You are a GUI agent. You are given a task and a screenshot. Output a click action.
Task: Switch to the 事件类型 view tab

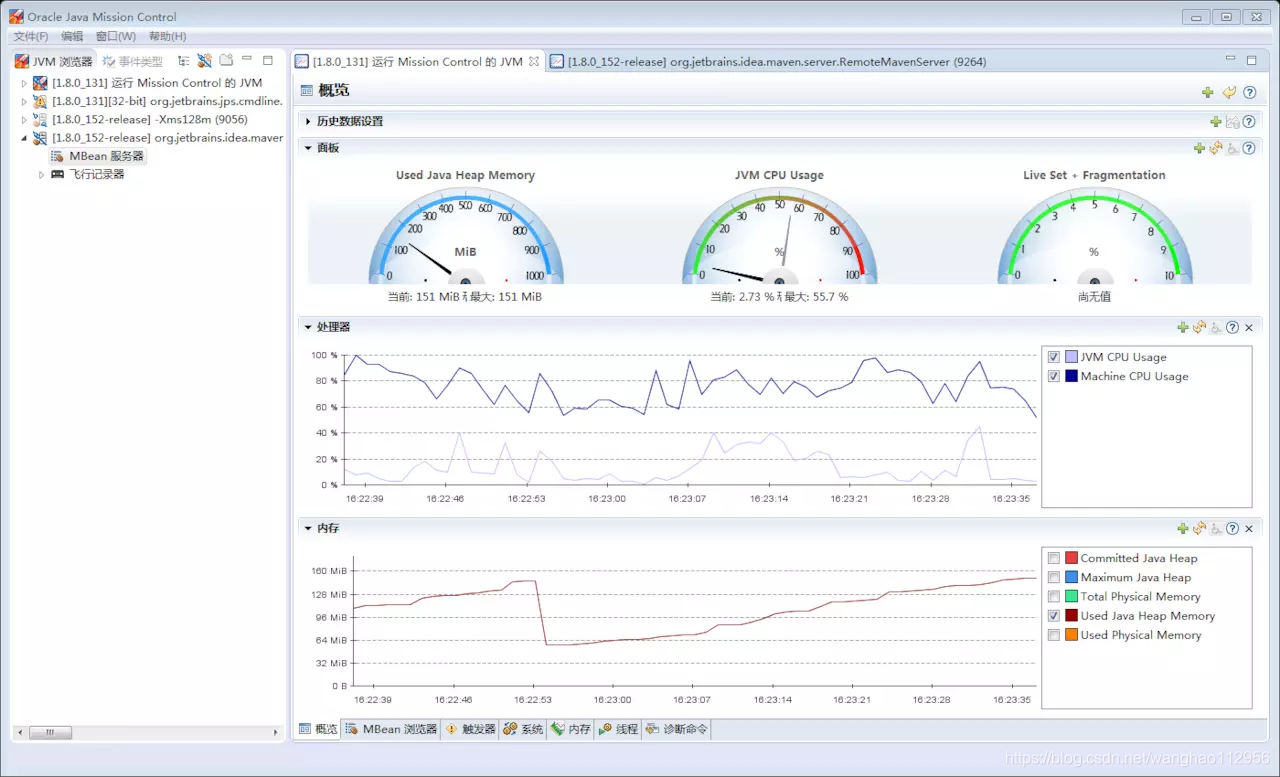[132, 62]
